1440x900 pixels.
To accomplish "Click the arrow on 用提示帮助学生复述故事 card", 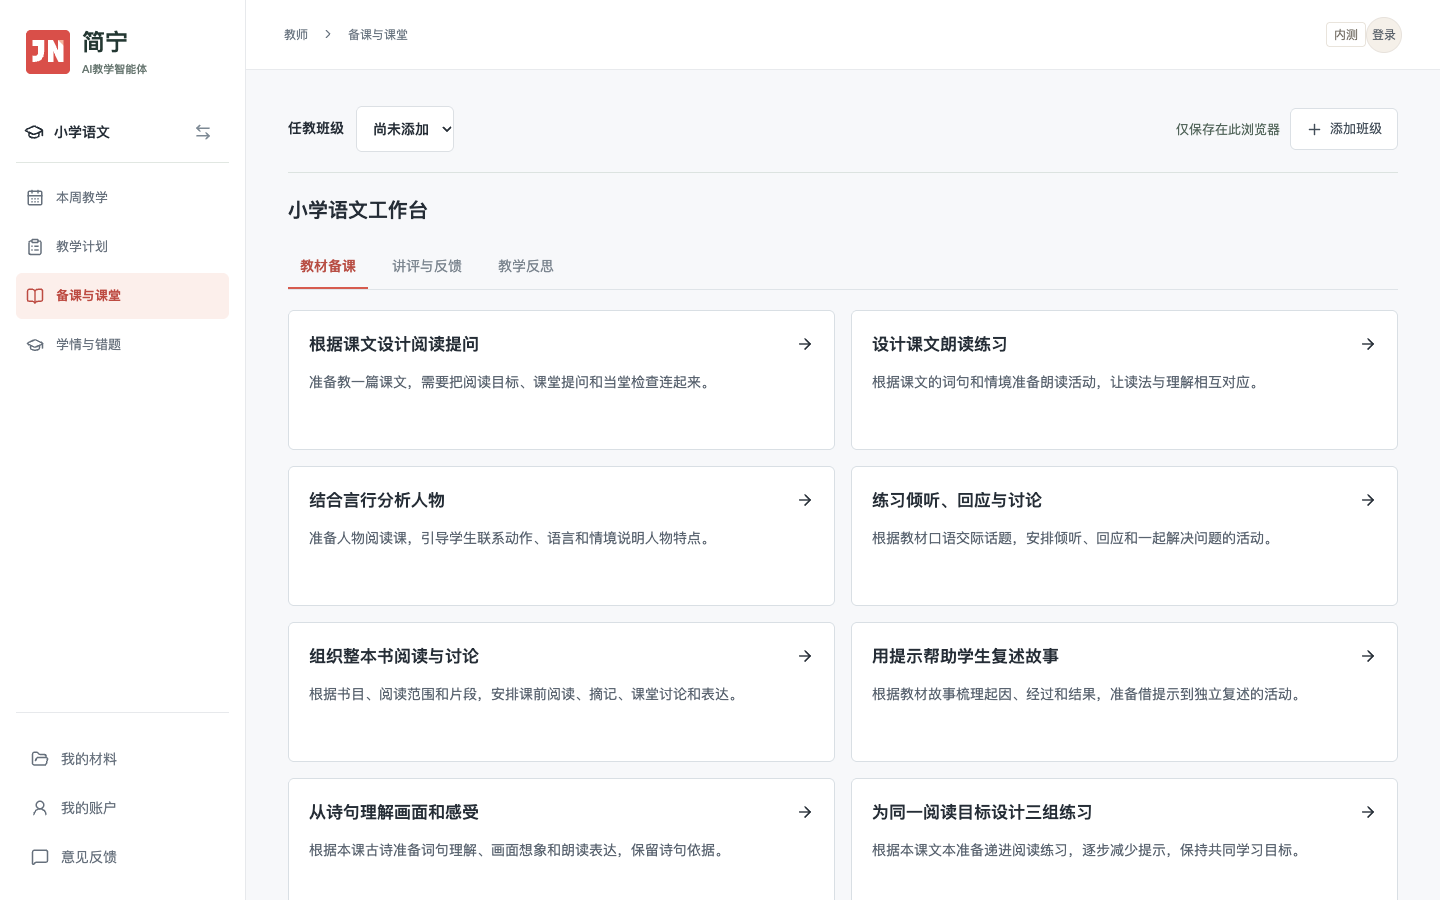I will coord(1368,656).
